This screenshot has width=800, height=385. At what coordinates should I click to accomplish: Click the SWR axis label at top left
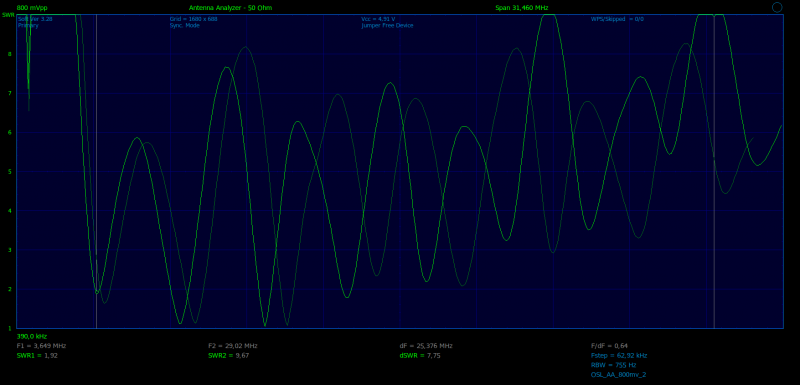pos(8,15)
